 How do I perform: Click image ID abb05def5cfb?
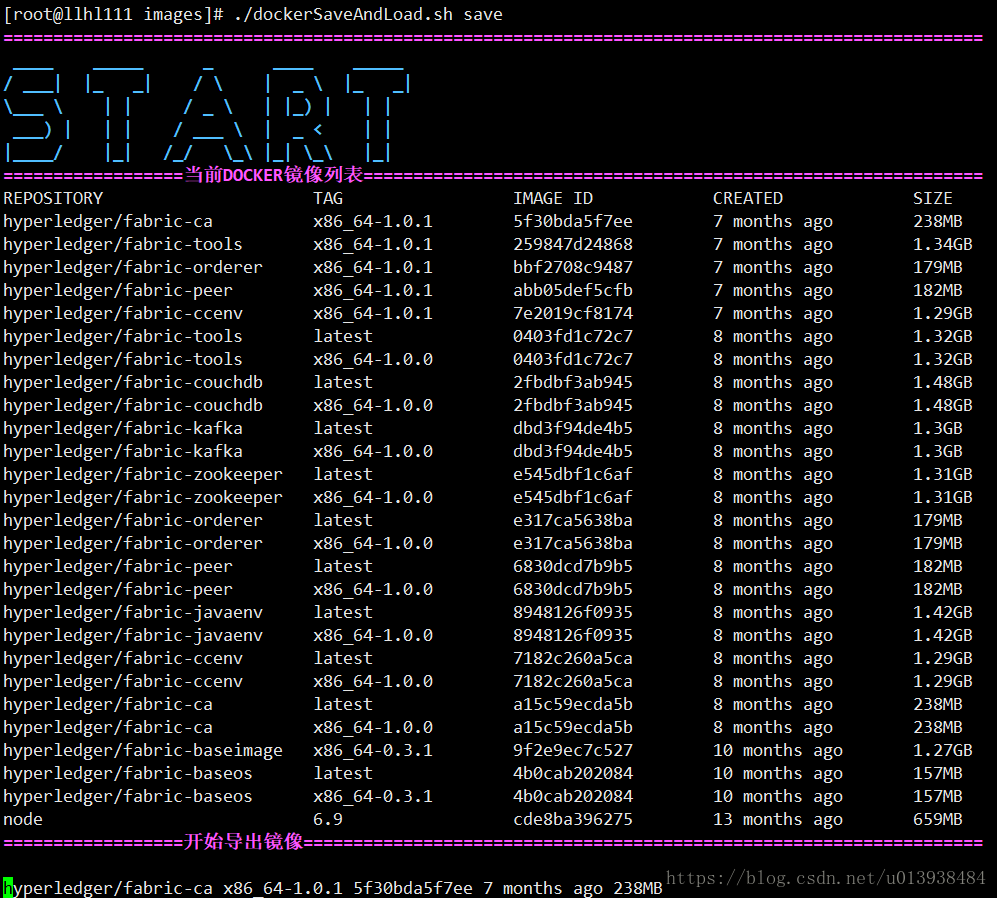572,290
